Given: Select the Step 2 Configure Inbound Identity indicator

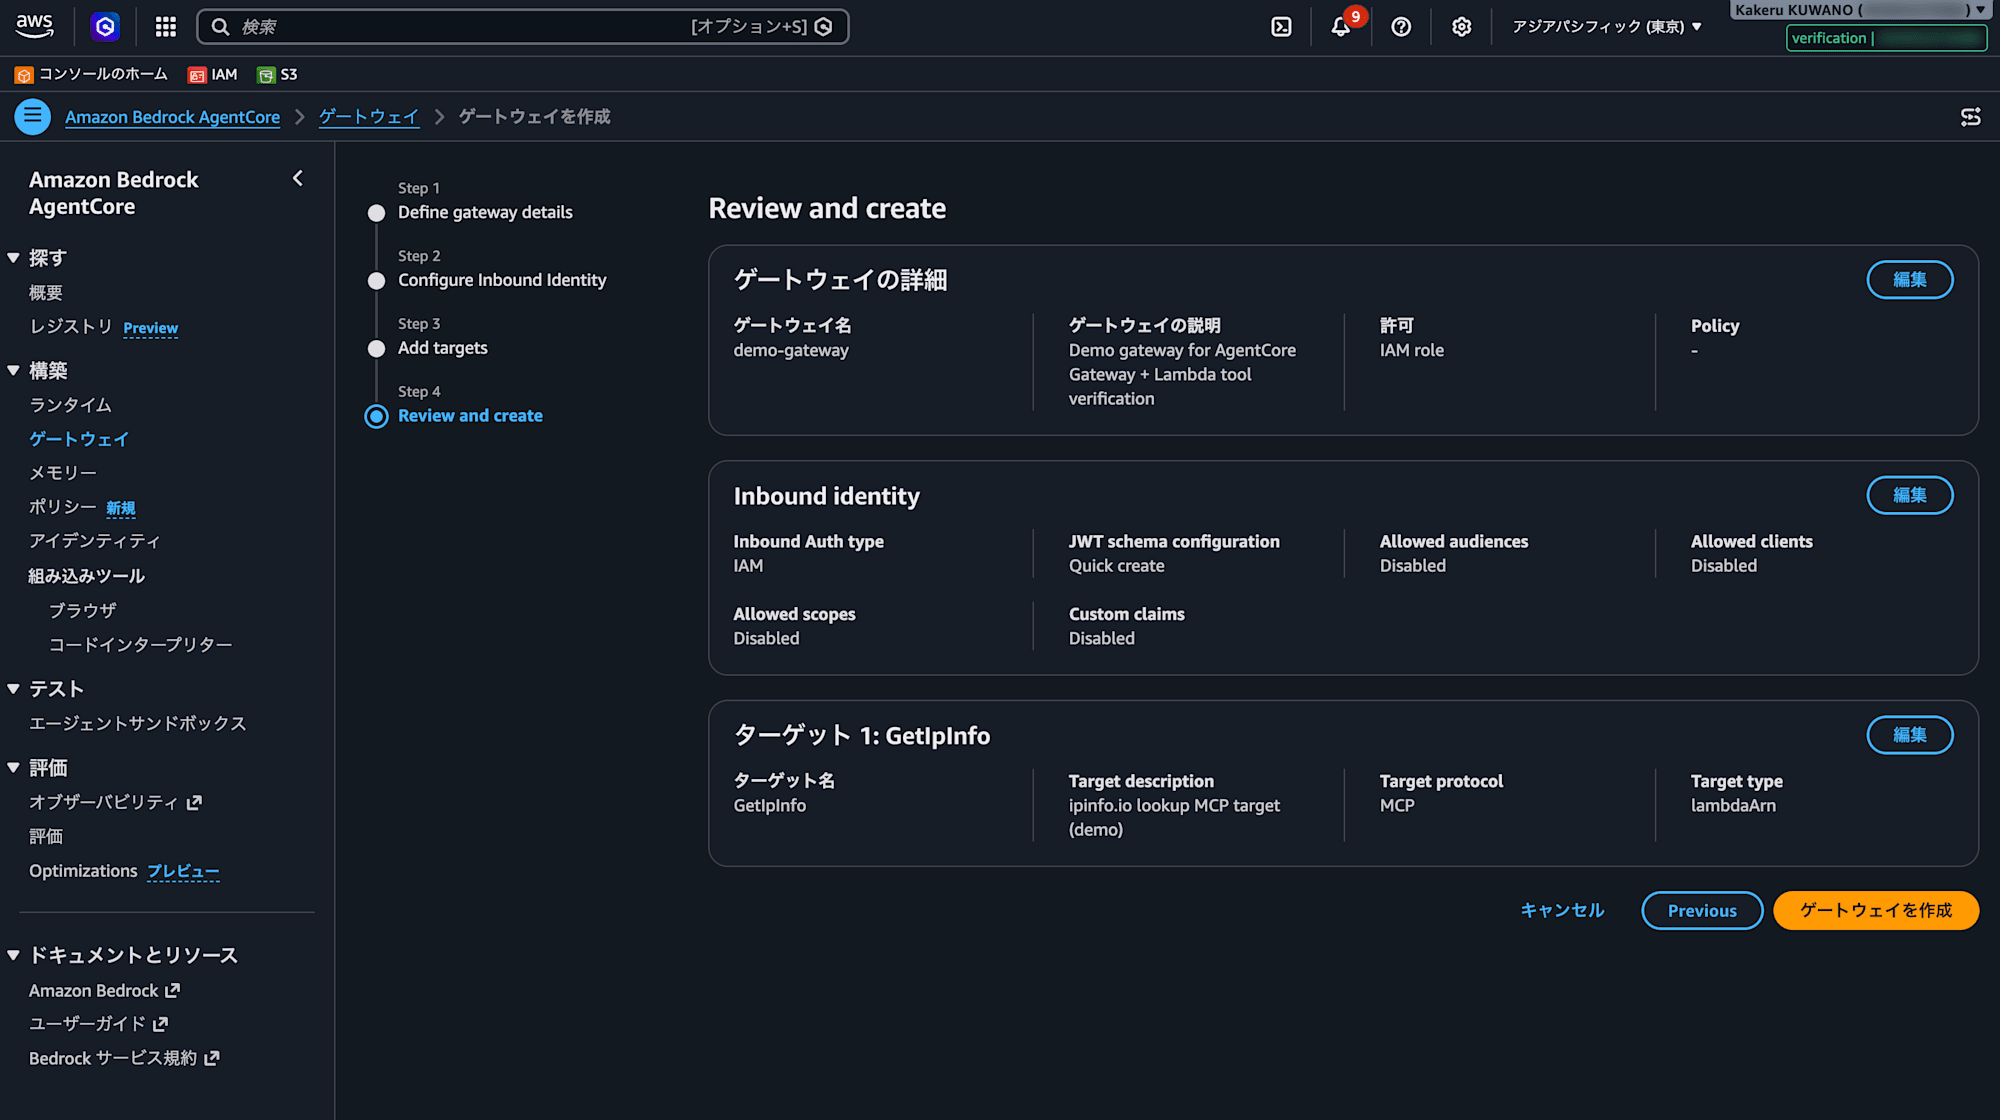Looking at the screenshot, I should (x=376, y=281).
